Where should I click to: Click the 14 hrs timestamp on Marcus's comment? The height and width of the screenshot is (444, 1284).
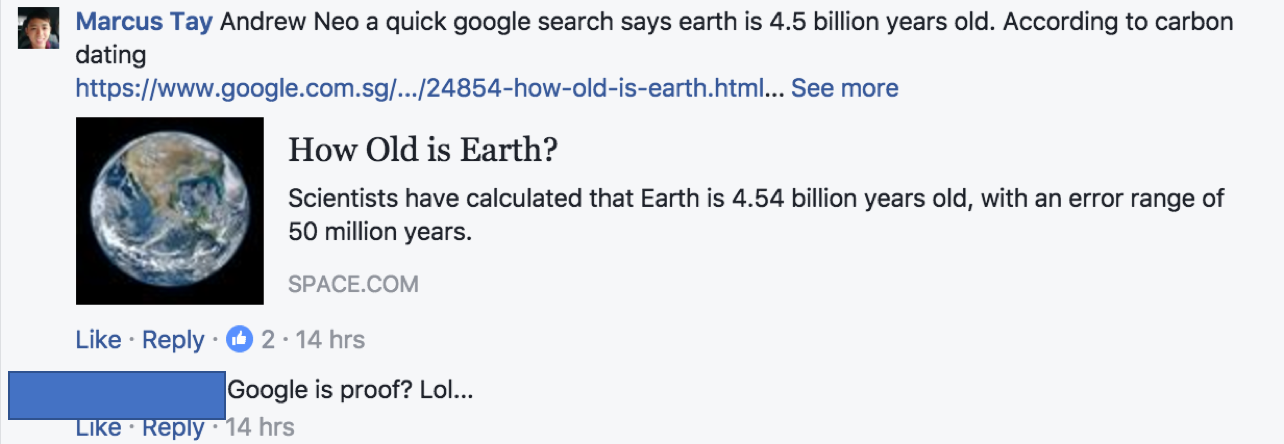coord(330,340)
